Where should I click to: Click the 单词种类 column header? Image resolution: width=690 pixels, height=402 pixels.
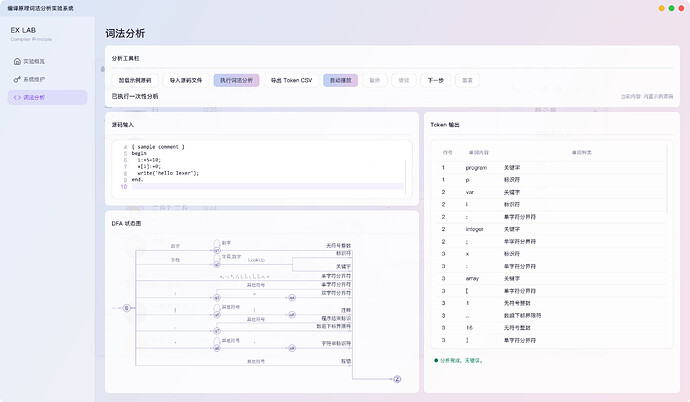[582, 153]
